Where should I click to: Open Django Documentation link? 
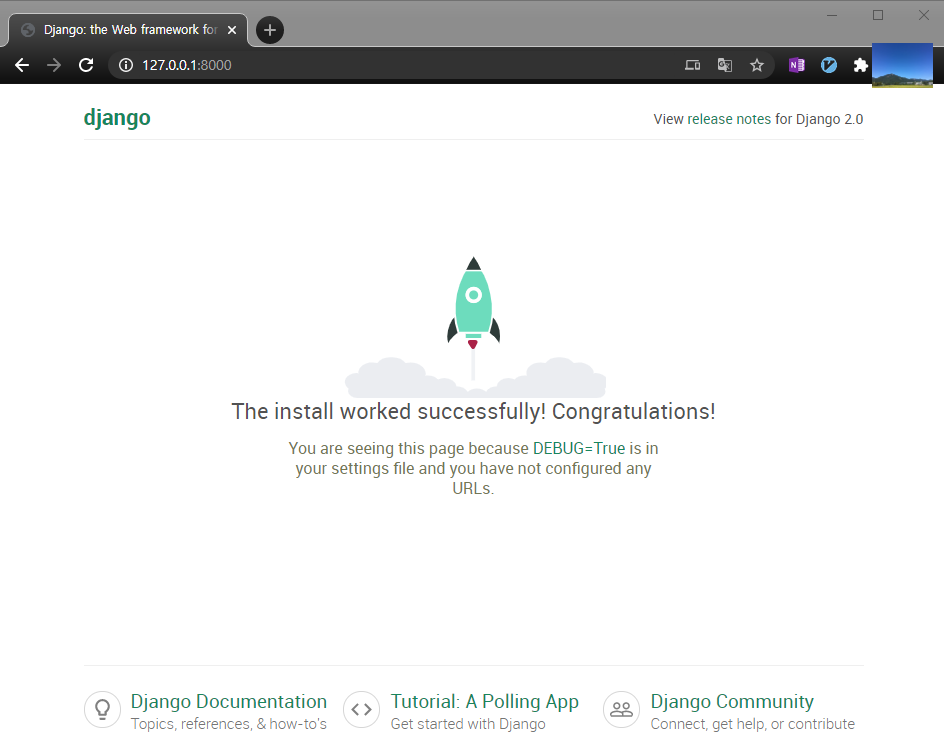[229, 701]
